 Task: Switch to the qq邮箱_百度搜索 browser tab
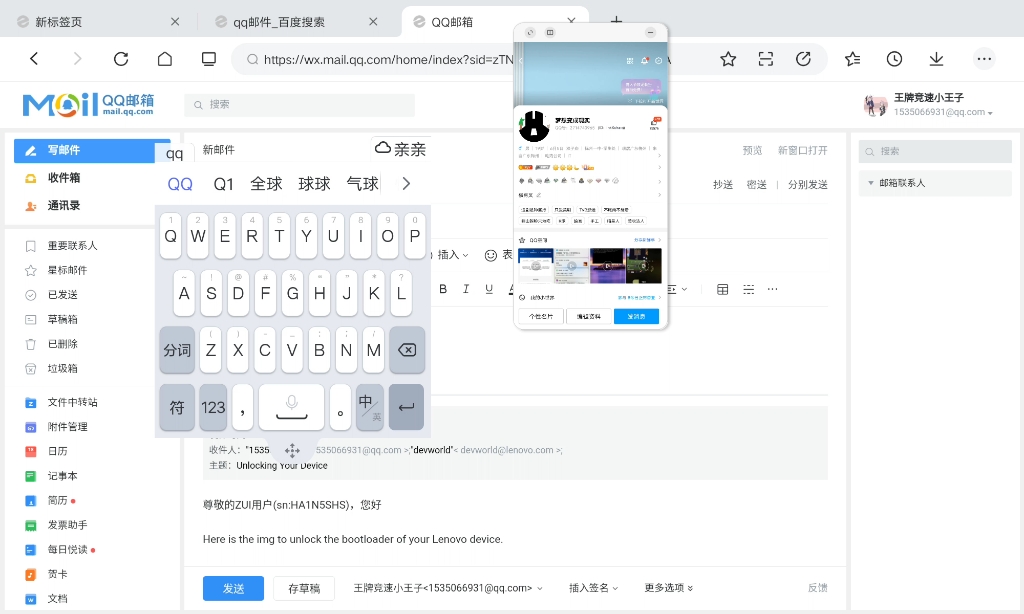pyautogui.click(x=280, y=20)
